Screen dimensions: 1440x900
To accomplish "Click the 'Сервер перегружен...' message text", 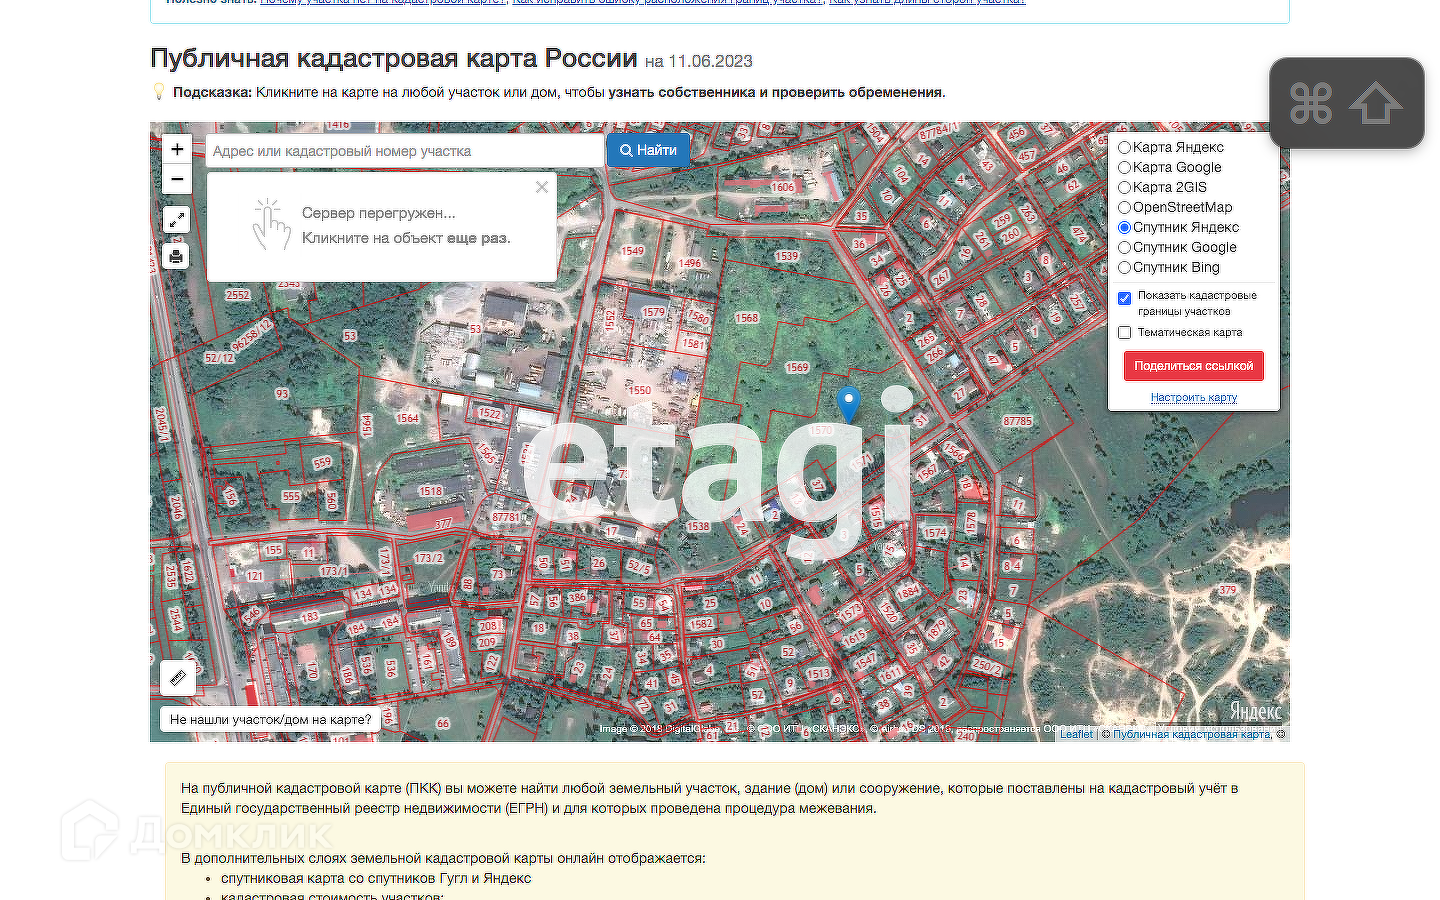I will point(379,213).
